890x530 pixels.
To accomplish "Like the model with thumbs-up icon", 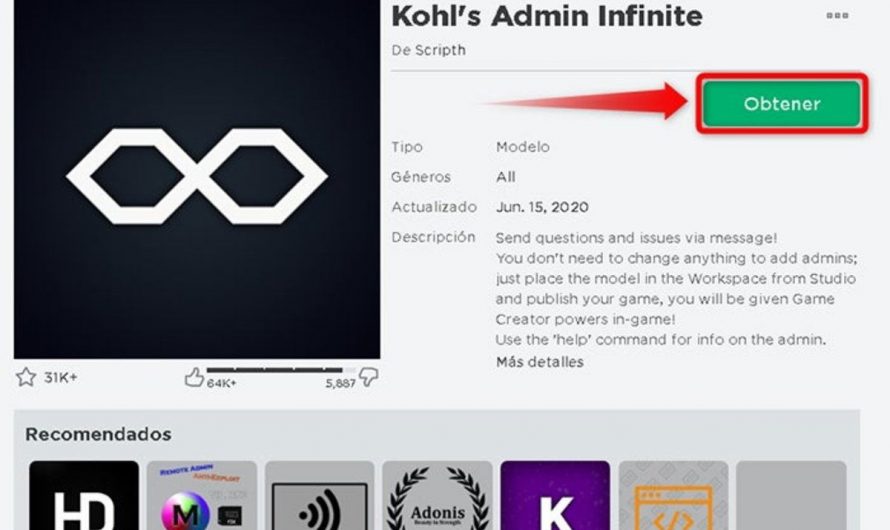I will pos(194,377).
